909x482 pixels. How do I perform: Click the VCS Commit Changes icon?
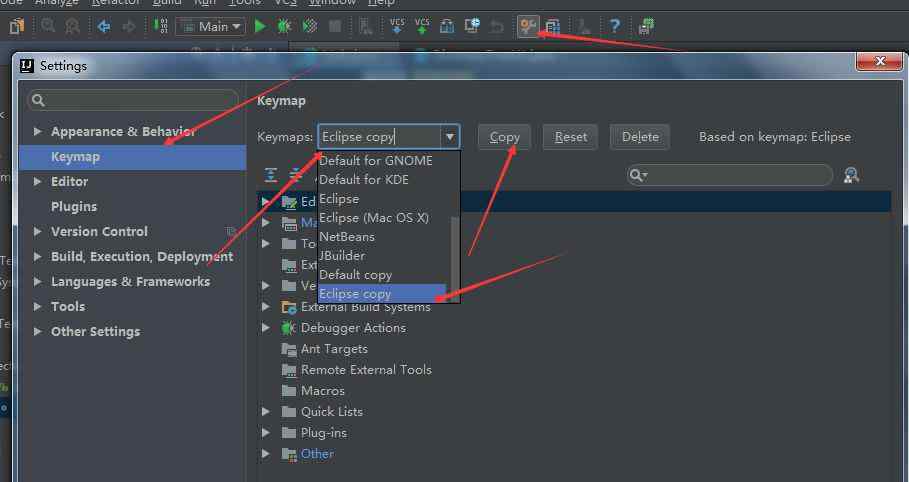click(422, 26)
